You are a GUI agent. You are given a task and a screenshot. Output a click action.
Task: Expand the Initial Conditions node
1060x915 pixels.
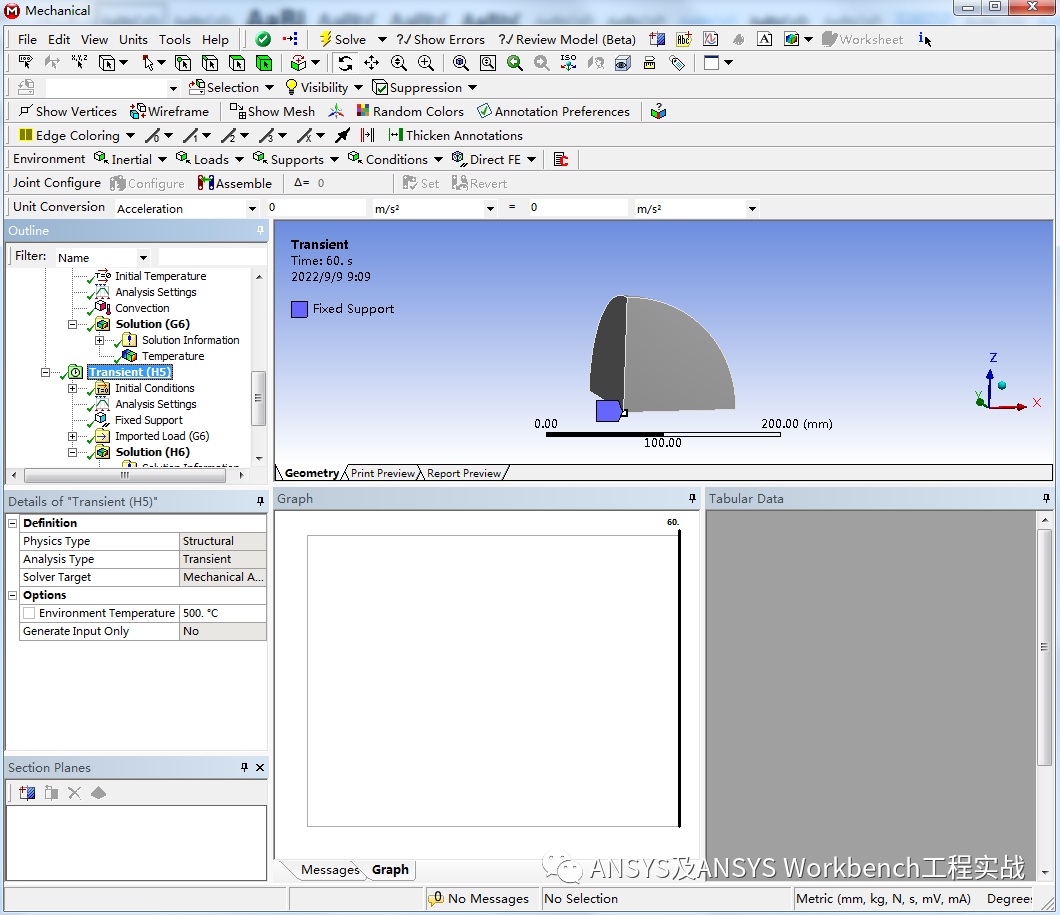[72, 389]
